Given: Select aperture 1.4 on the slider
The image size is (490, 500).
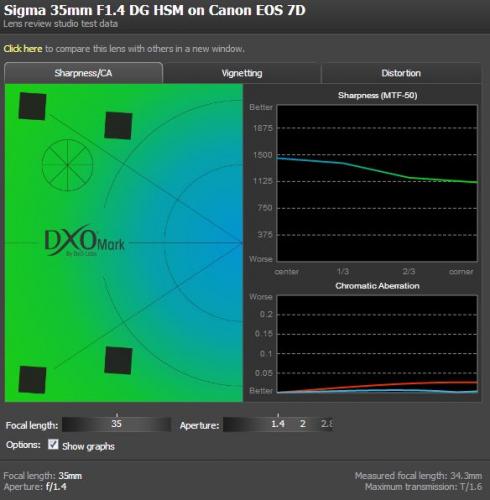Looking at the screenshot, I should (278, 424).
